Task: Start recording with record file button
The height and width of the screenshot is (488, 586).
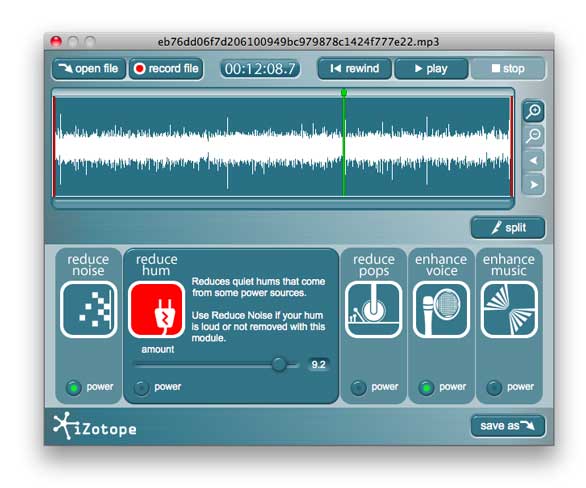Action: tap(166, 69)
